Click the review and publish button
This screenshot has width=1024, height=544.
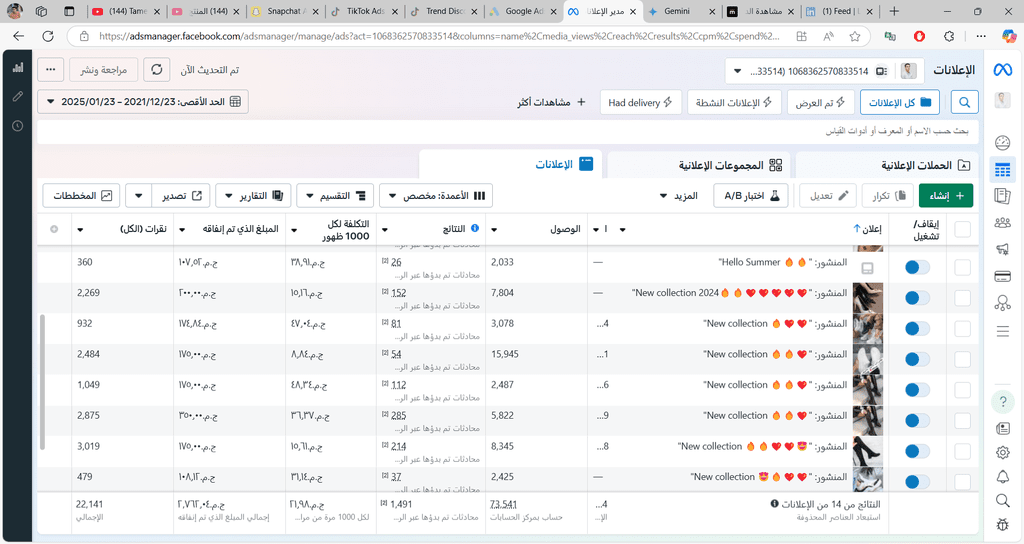click(x=103, y=69)
